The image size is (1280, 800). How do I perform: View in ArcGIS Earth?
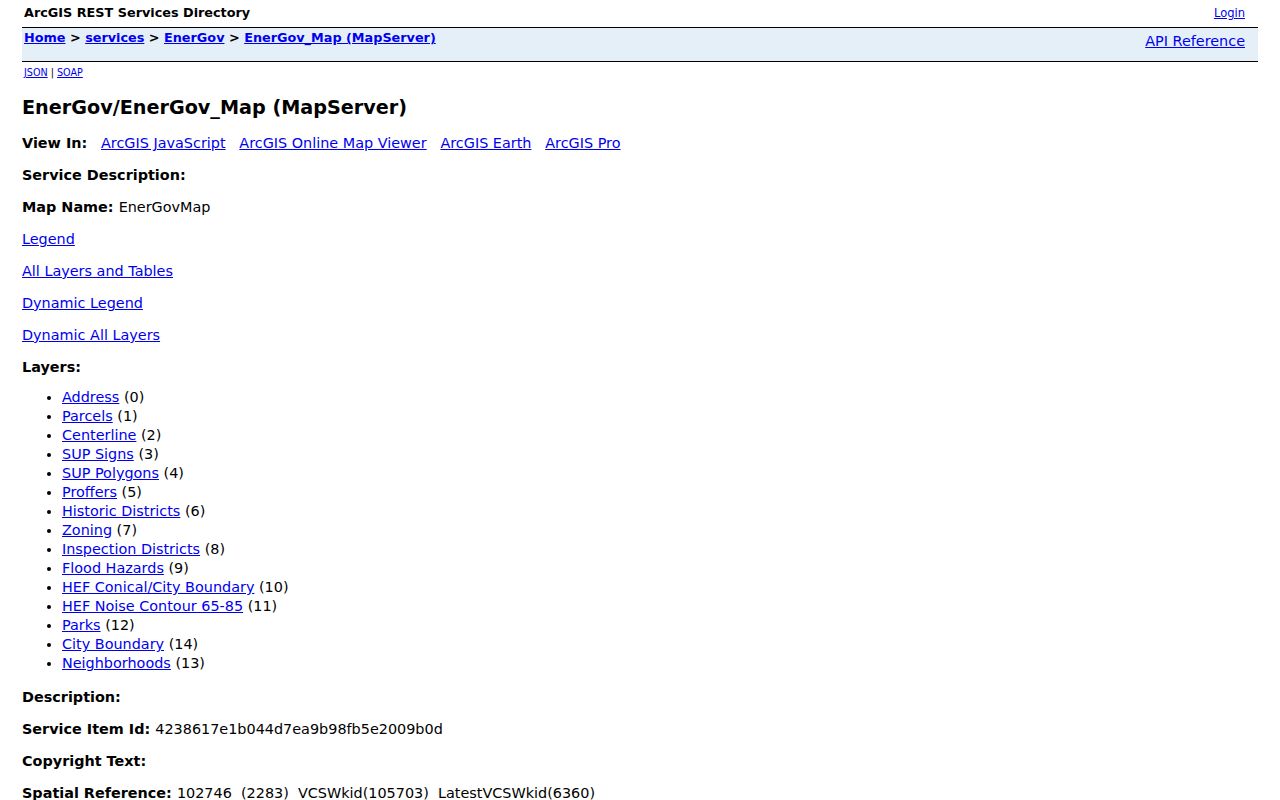click(x=486, y=143)
